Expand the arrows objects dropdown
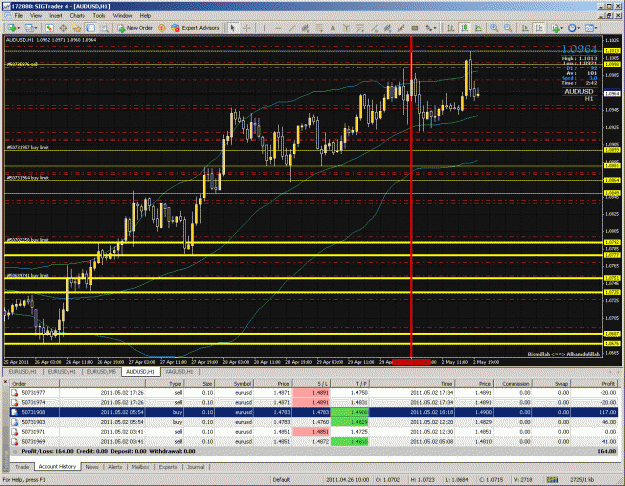Viewport: 625px width, 486px height. point(435,28)
